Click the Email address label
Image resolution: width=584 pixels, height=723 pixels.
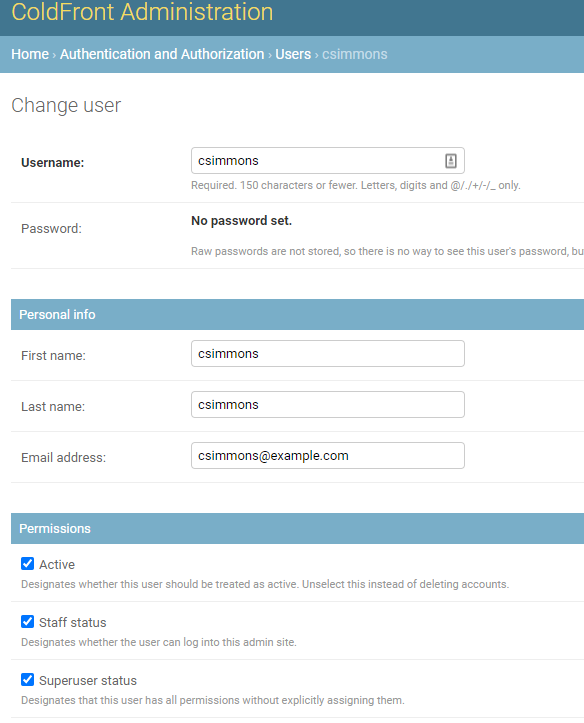(x=64, y=458)
